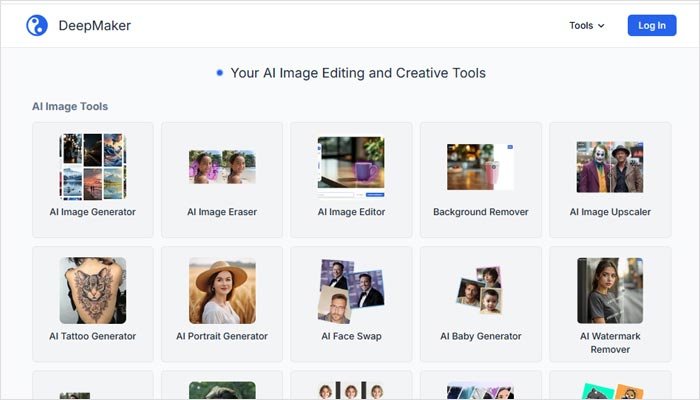Viewport: 700px width, 400px height.
Task: Open the AI Image Eraser thumbnail
Action: 222,167
